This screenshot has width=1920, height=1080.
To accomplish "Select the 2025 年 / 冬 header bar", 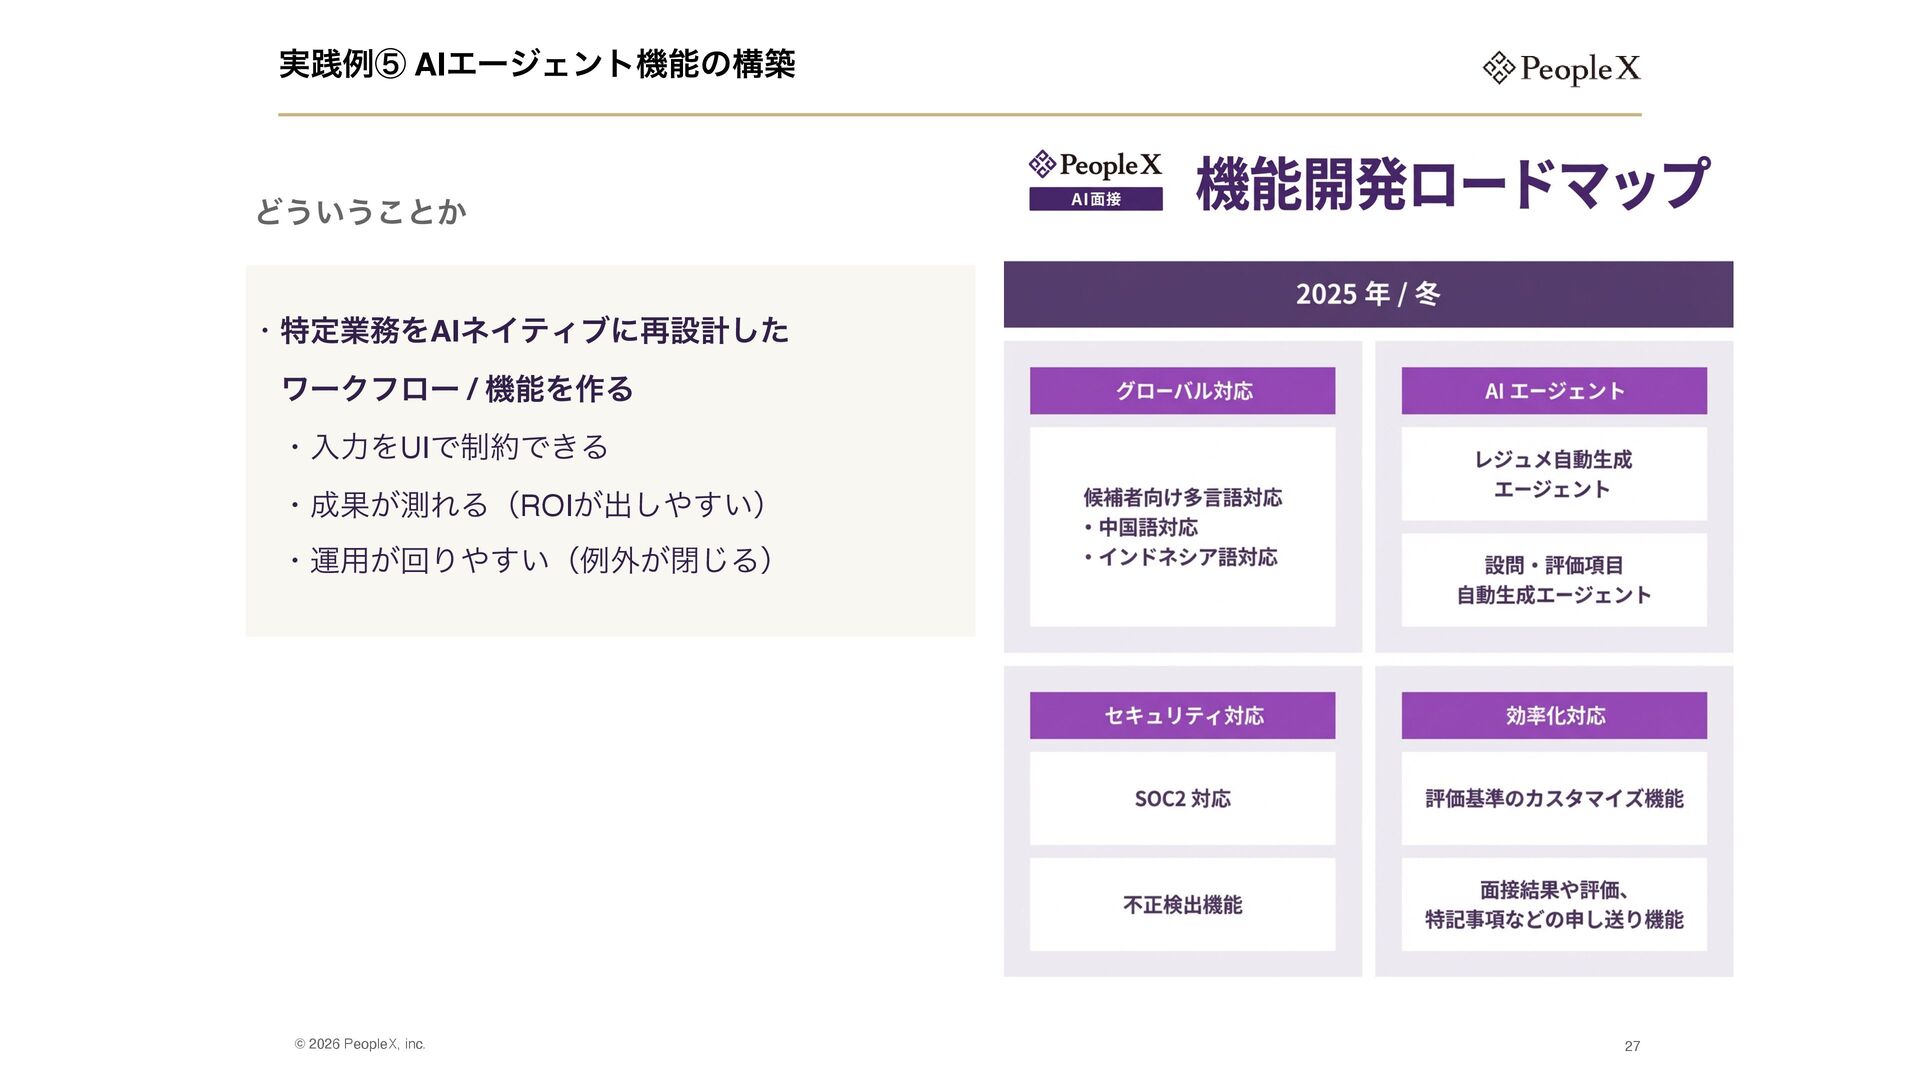I will [1367, 294].
